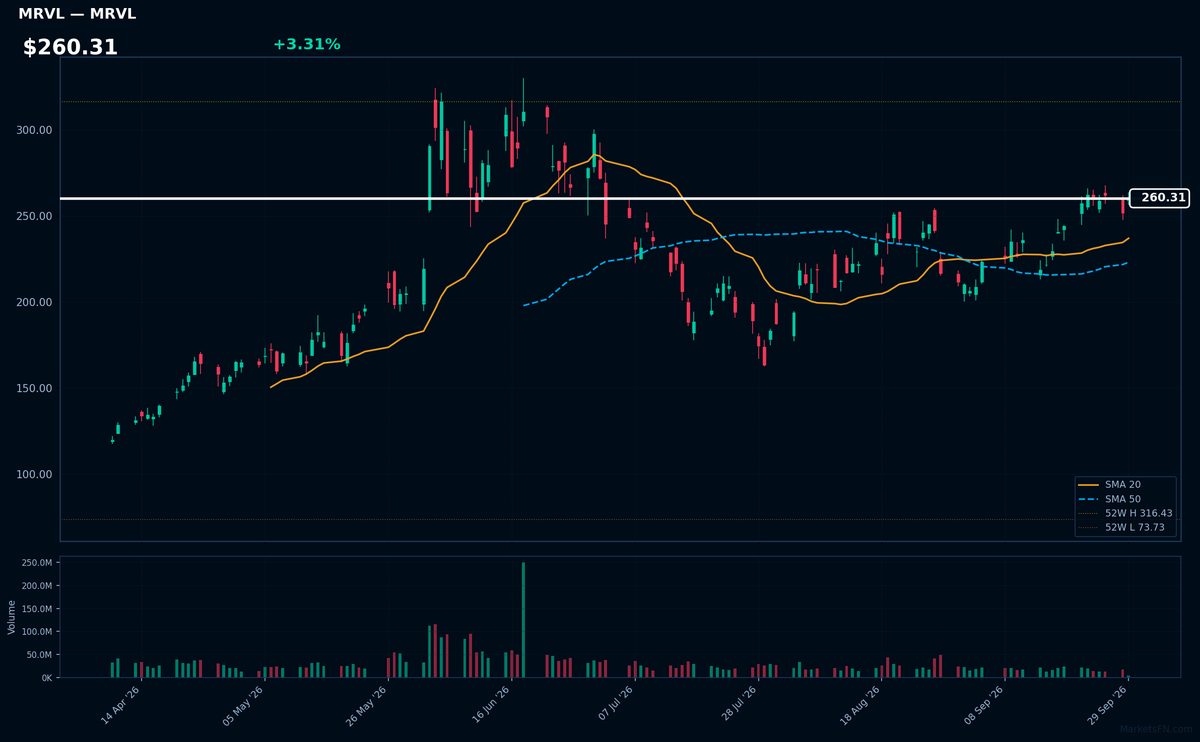Image resolution: width=1200 pixels, height=742 pixels.
Task: Click the 29 Sep '26 date label
Action: click(1106, 705)
